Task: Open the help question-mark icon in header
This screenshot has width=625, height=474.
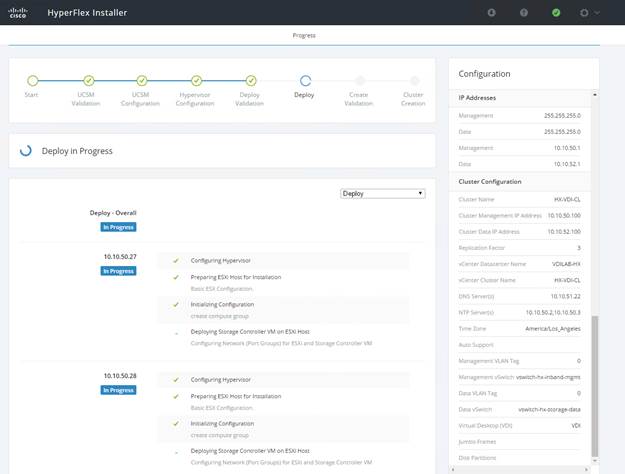Action: [524, 13]
